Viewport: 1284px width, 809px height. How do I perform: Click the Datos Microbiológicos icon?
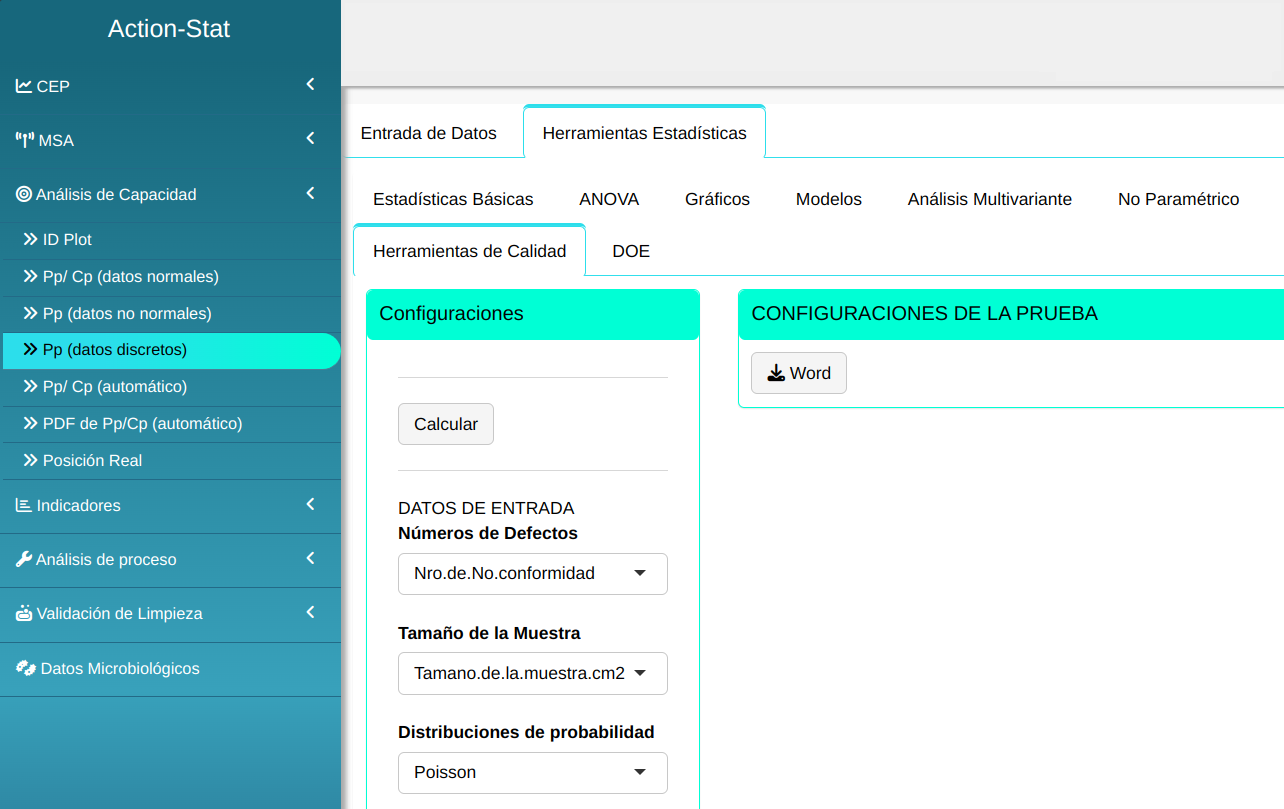tap(26, 668)
